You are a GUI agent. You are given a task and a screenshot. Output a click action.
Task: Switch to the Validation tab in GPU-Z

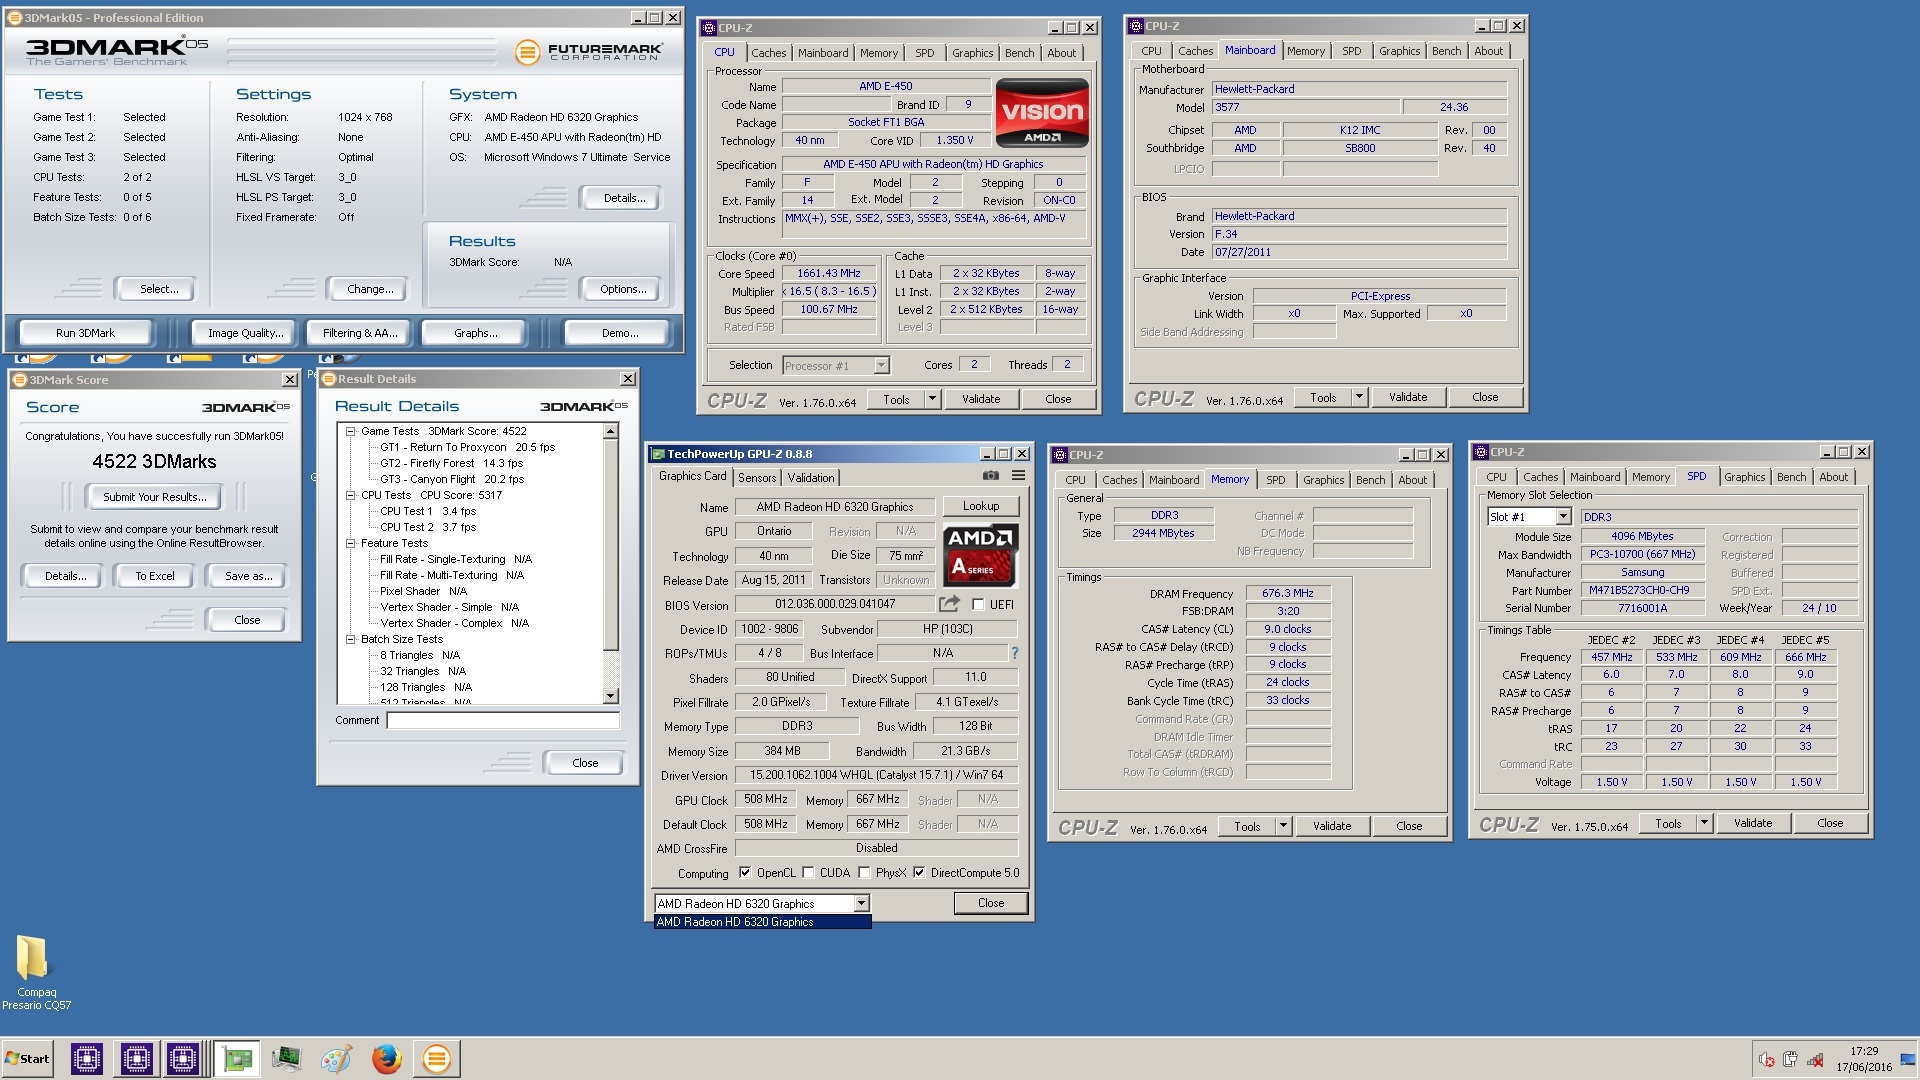click(x=811, y=478)
